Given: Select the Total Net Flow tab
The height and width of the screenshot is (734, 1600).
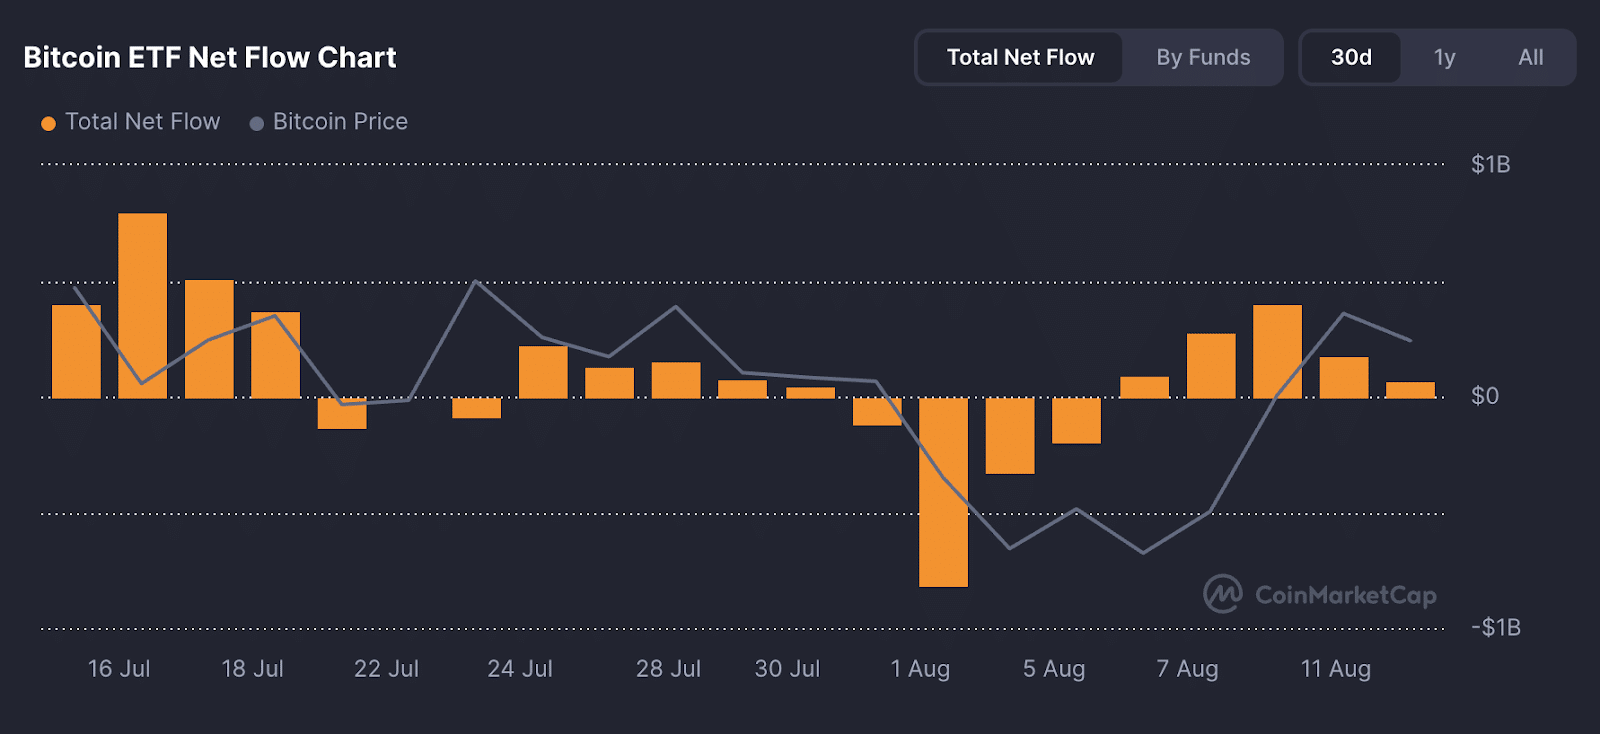Looking at the screenshot, I should pyautogui.click(x=1018, y=57).
